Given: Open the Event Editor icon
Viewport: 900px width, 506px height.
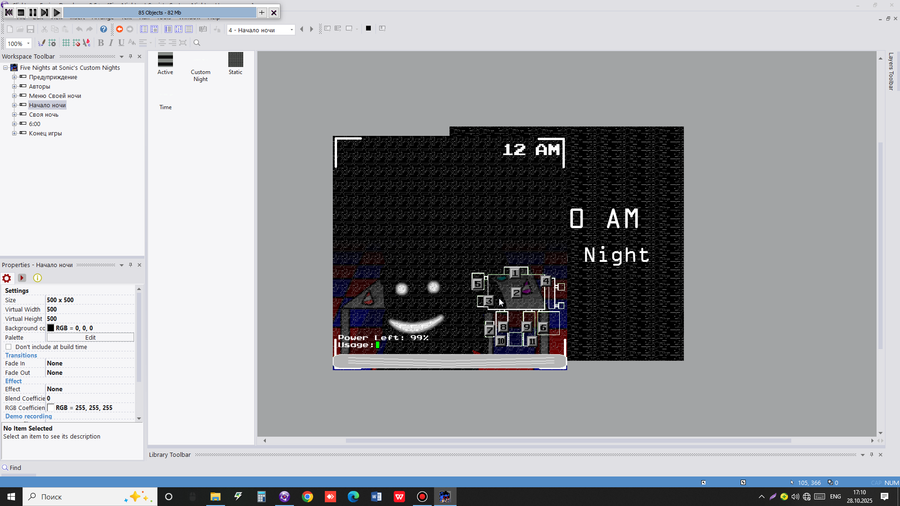Looking at the screenshot, I should [x=168, y=29].
